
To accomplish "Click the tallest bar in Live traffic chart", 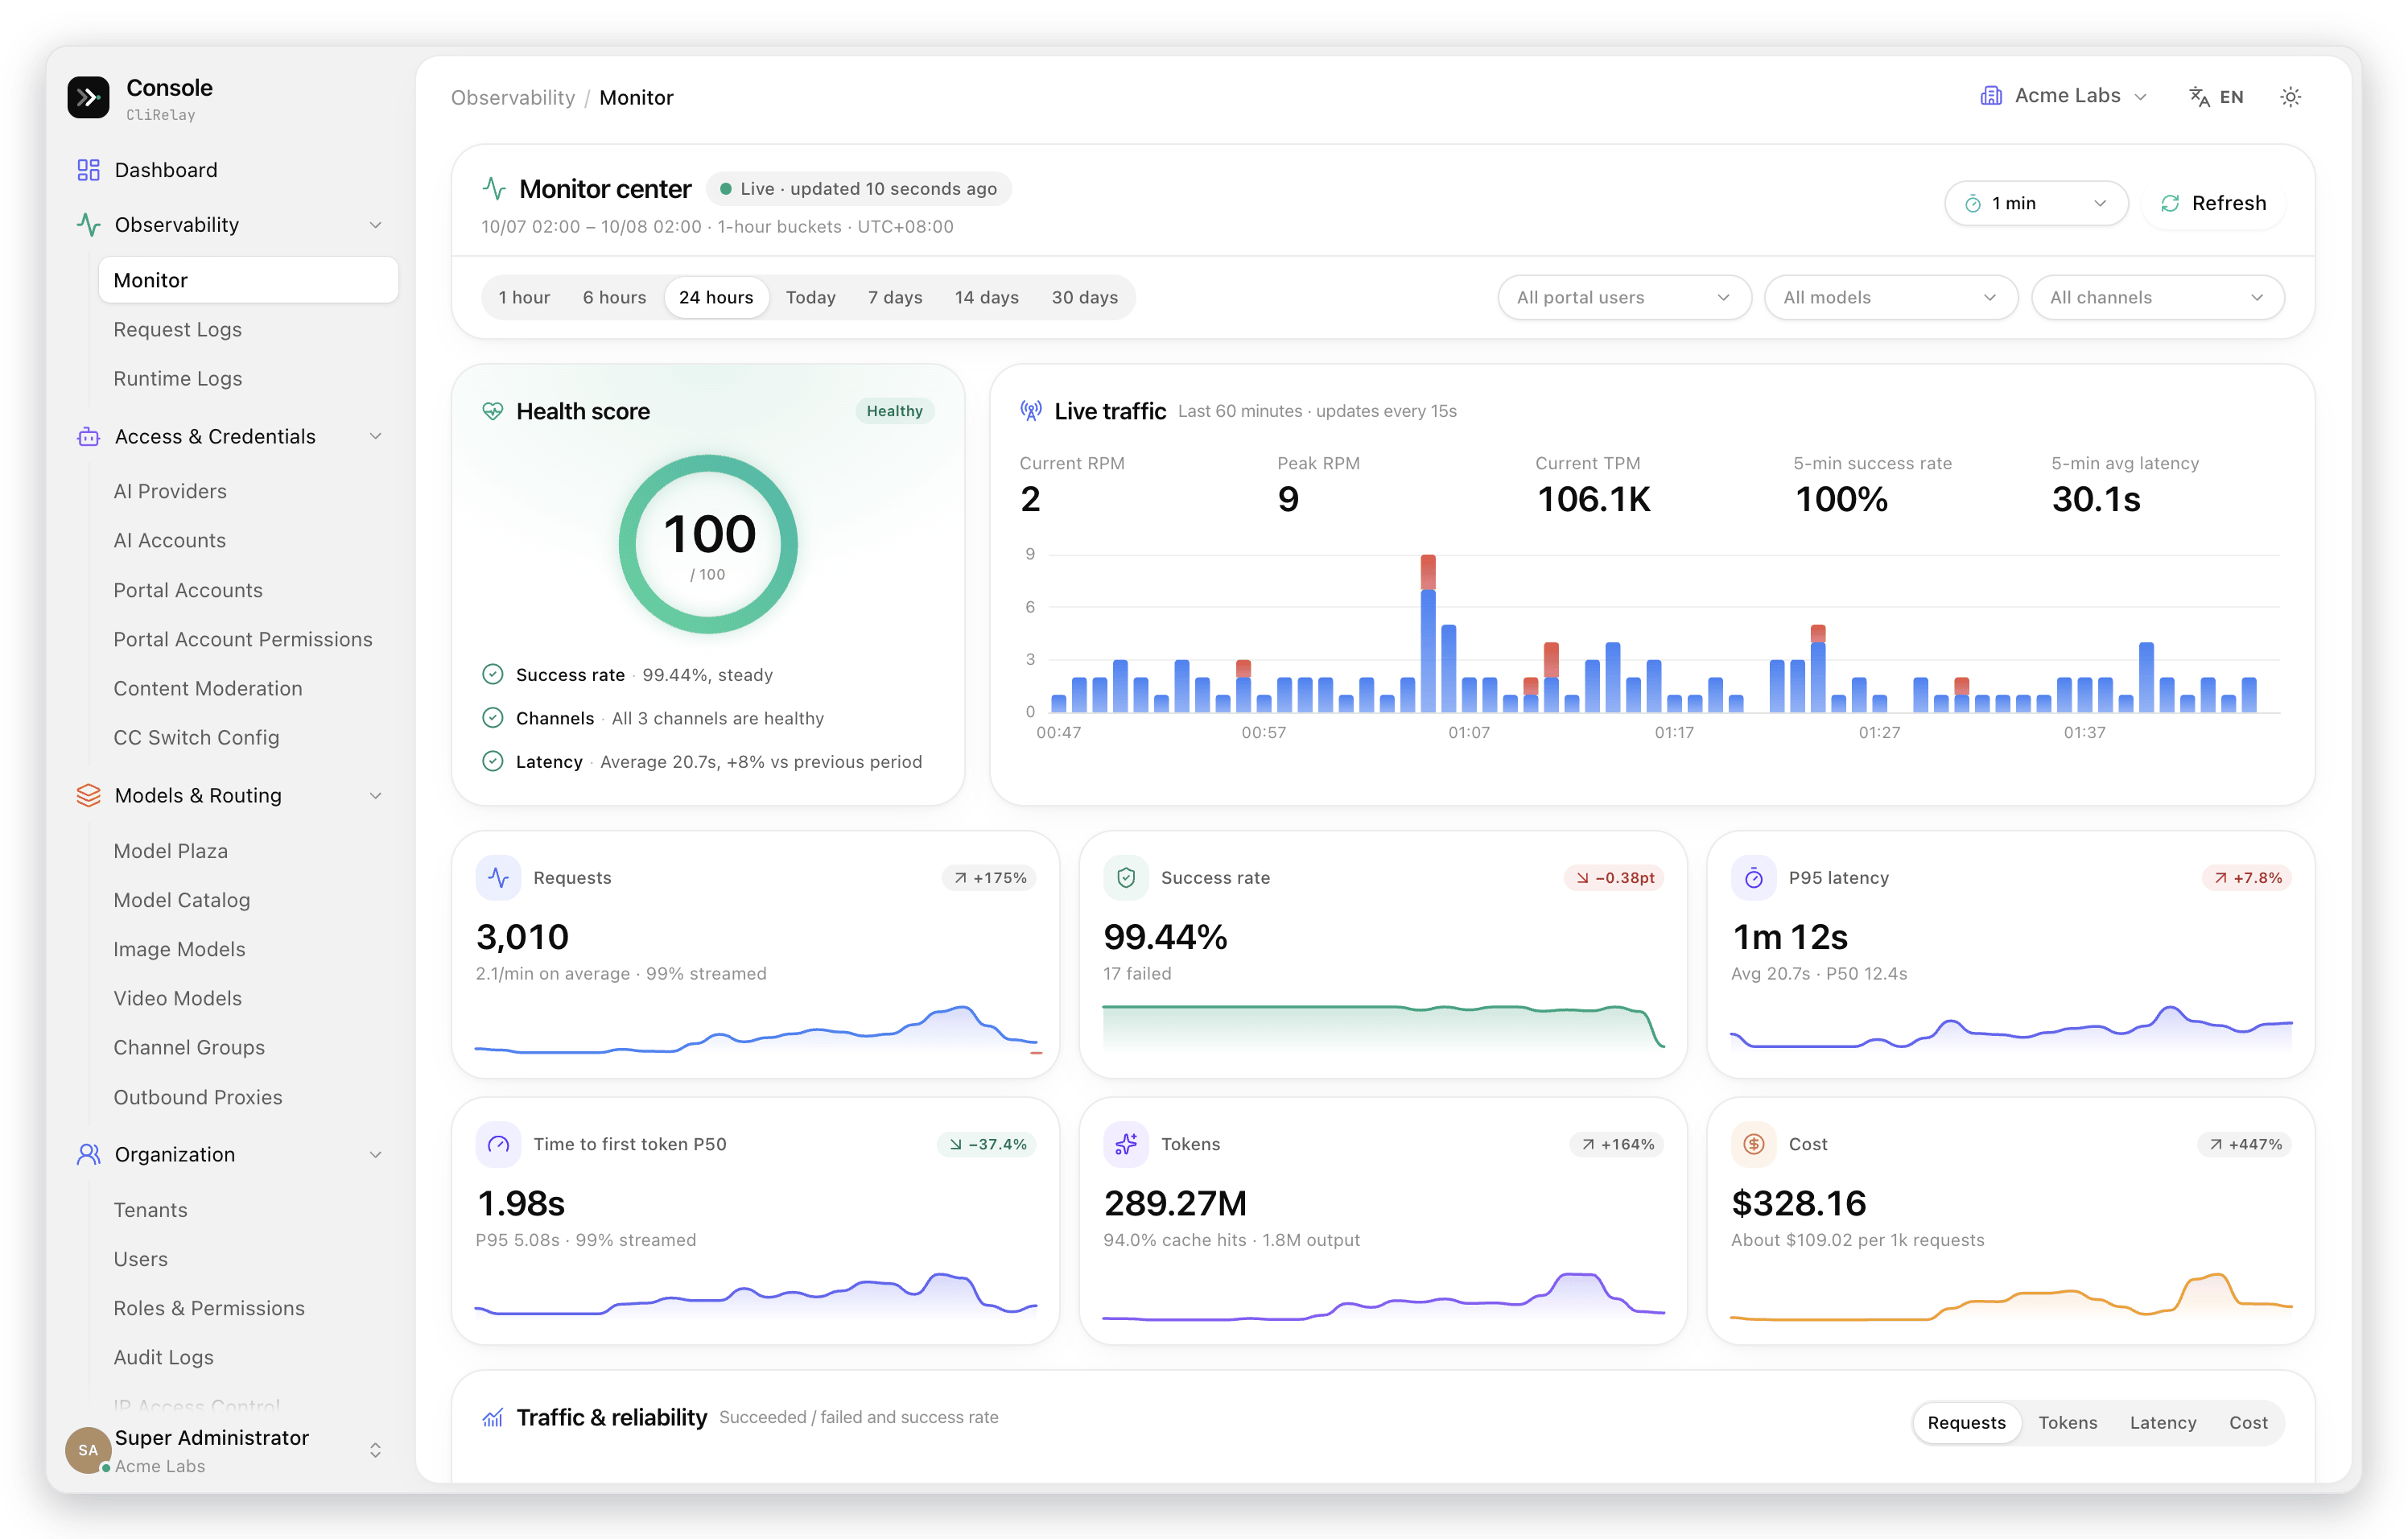I will [1428, 633].
